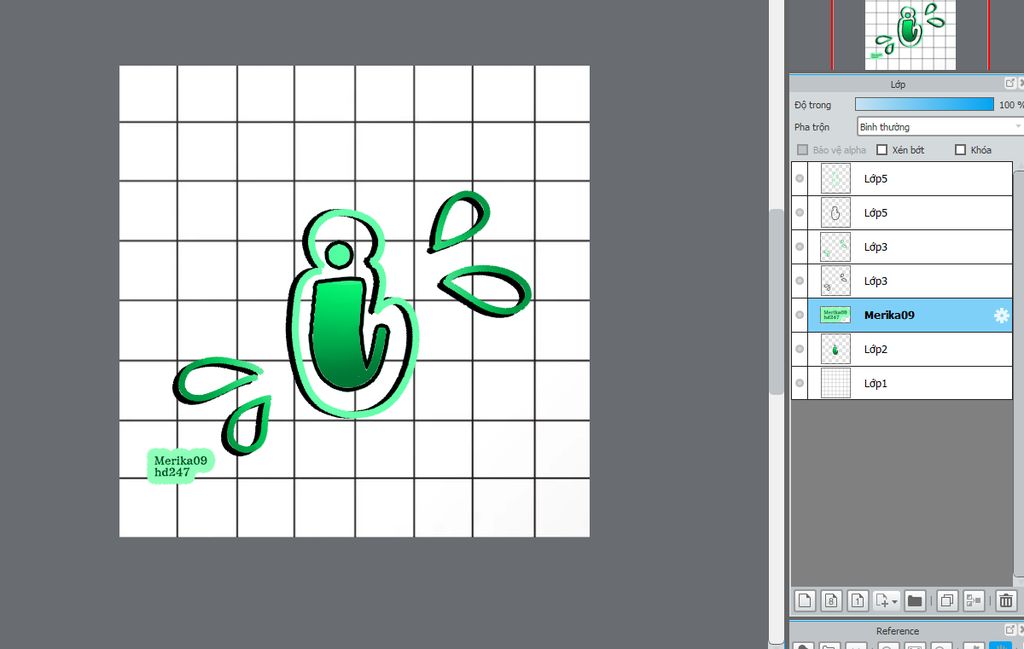Select the Merika09 text layer name
The image size is (1024, 649).
[x=889, y=315]
